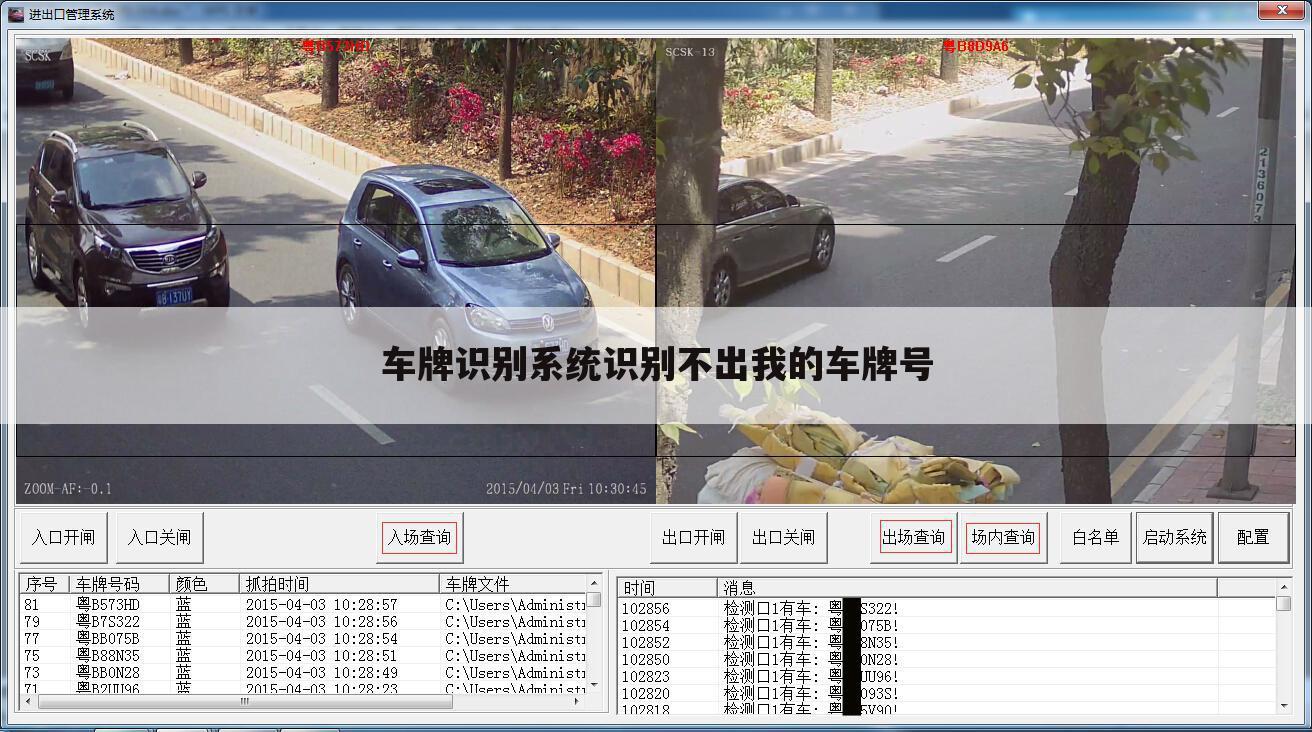
Task: Click message row at time 102850
Action: (946, 660)
